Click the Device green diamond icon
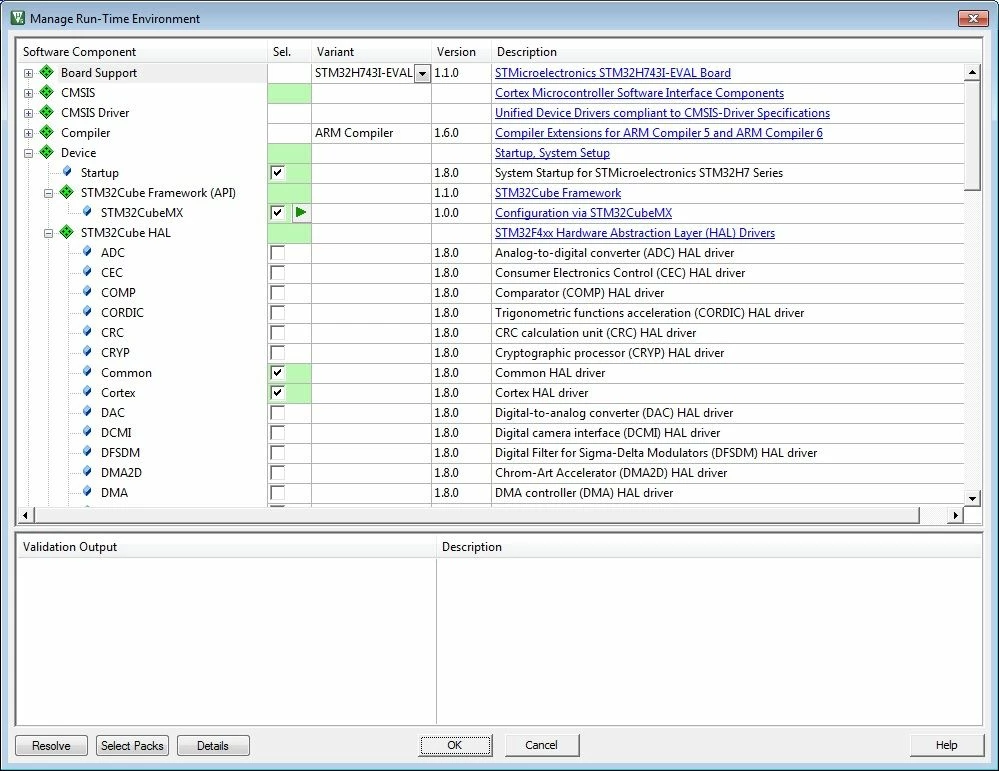The height and width of the screenshot is (771, 999). [47, 152]
